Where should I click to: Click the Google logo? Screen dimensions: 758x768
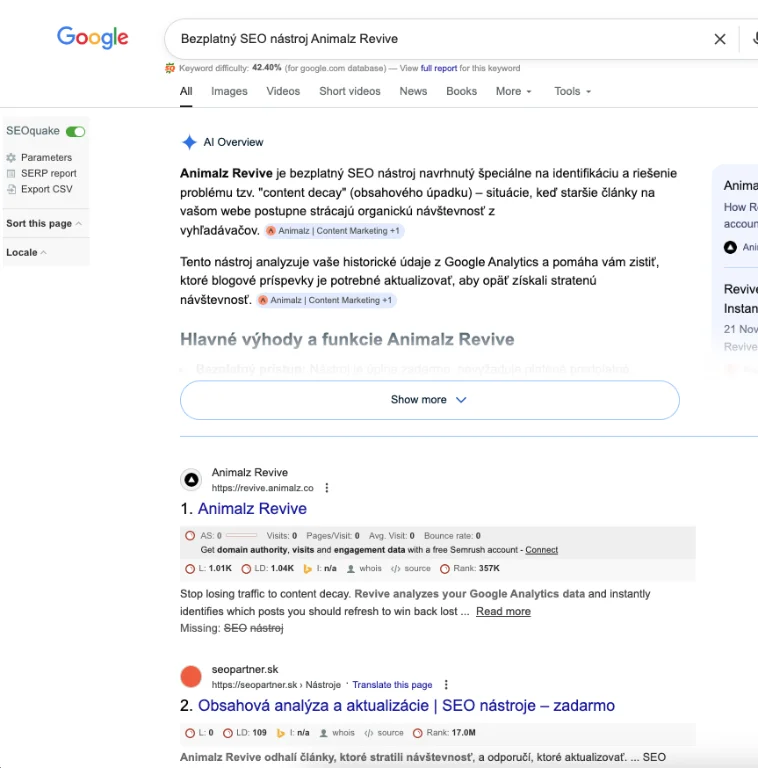[92, 38]
